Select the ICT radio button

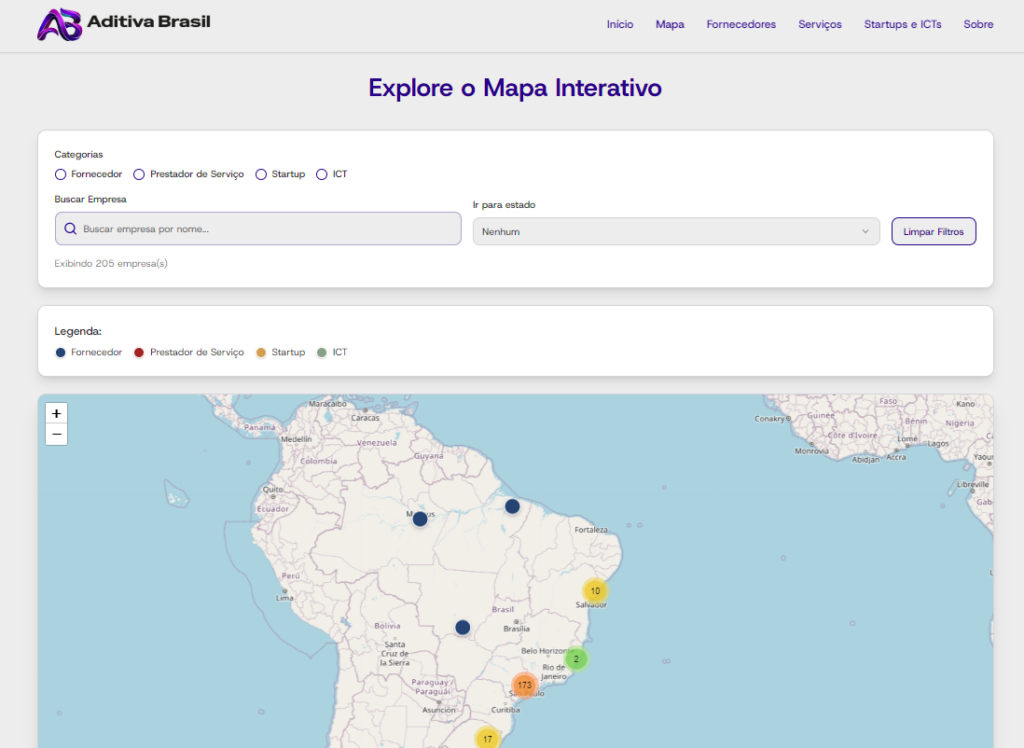[322, 174]
